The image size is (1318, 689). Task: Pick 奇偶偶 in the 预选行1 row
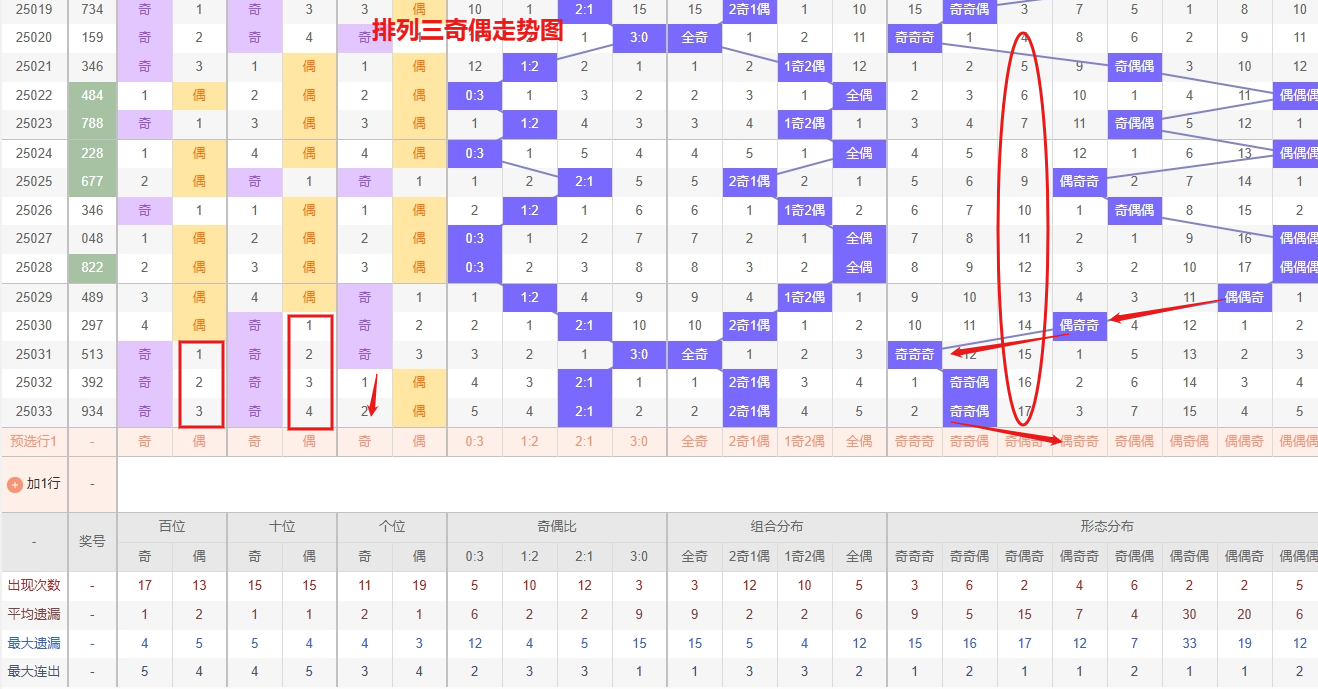click(x=1134, y=441)
